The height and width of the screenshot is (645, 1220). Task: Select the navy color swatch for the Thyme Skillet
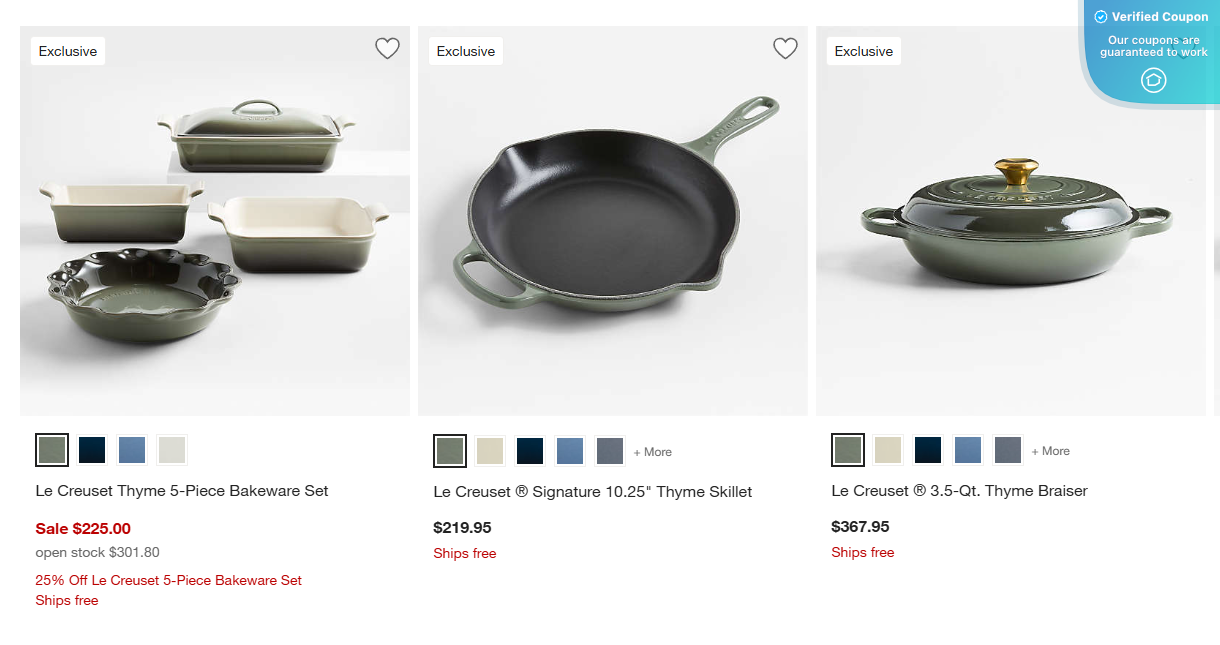(x=529, y=450)
